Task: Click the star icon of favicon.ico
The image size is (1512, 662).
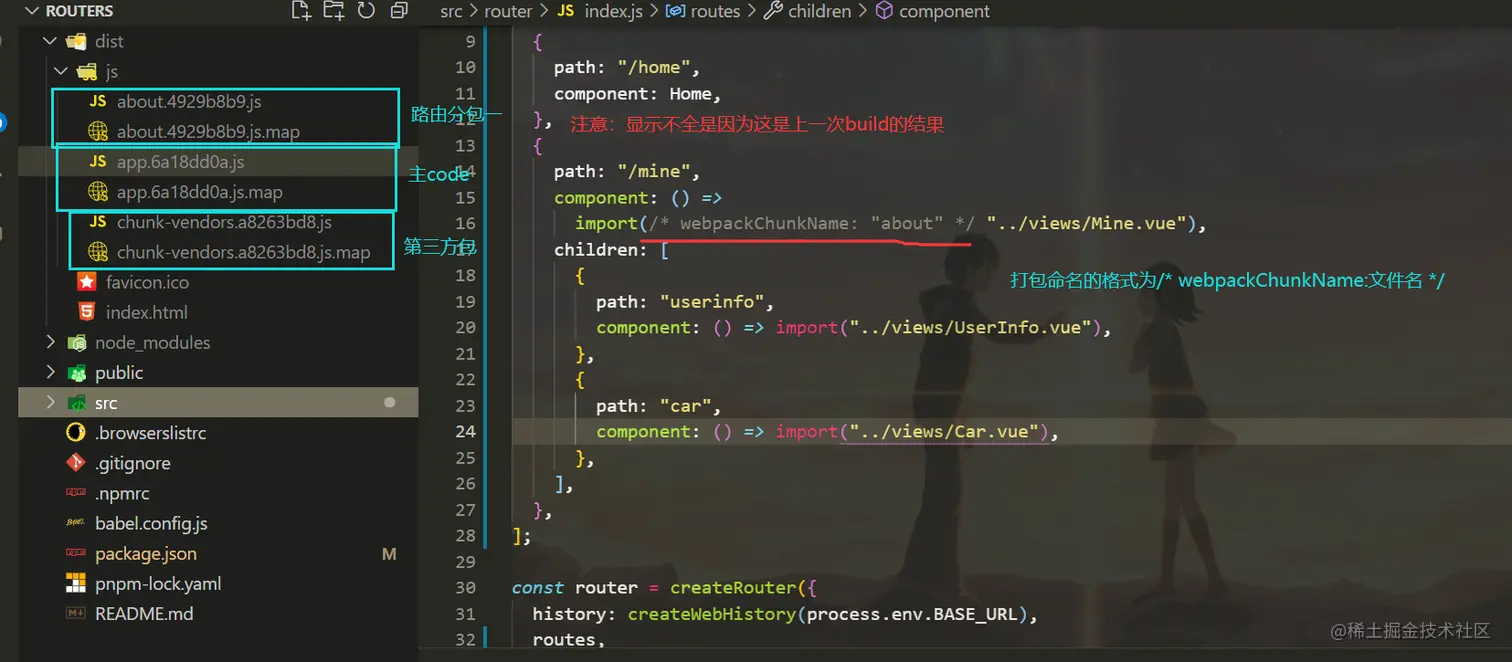Action: [87, 282]
